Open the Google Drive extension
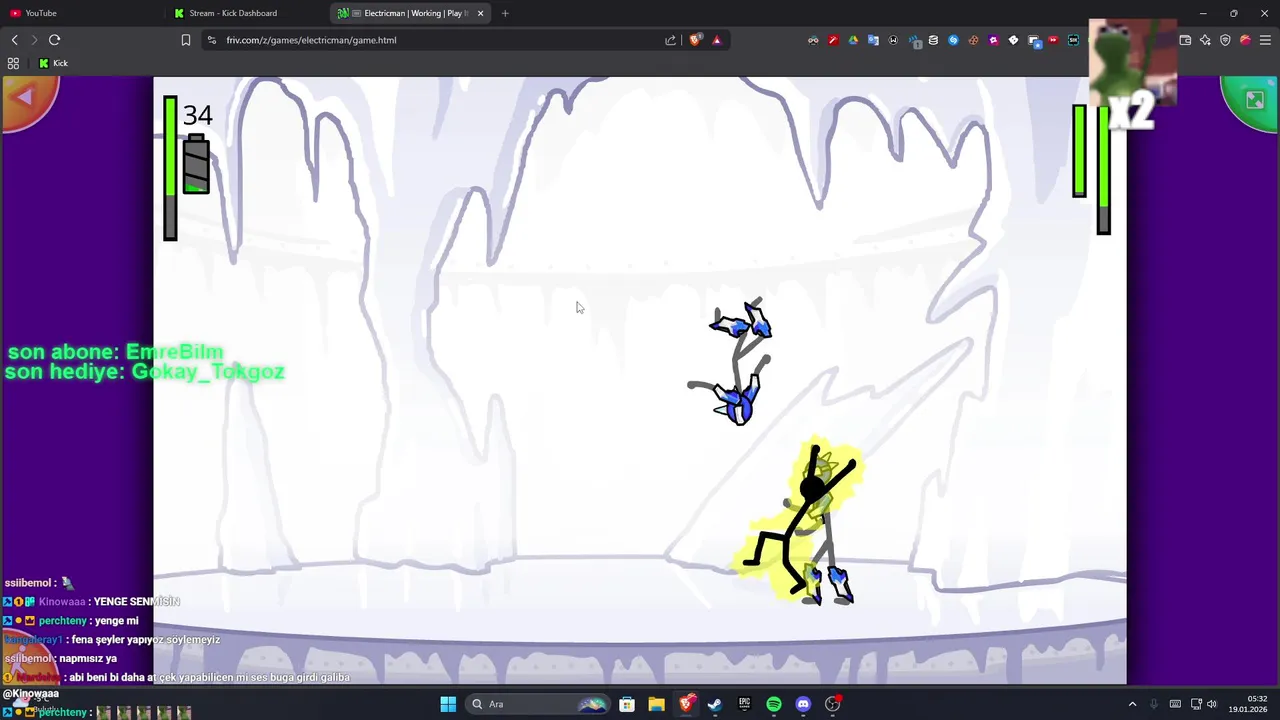 (x=853, y=40)
